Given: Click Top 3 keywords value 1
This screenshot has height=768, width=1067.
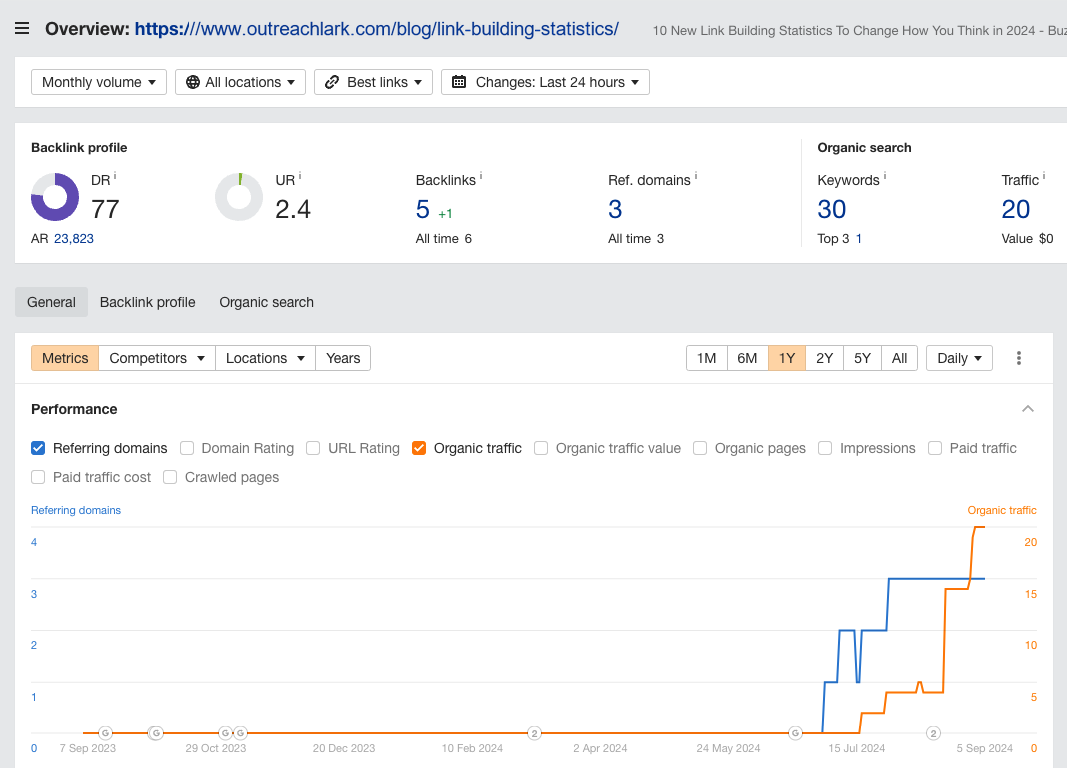Looking at the screenshot, I should [x=859, y=239].
